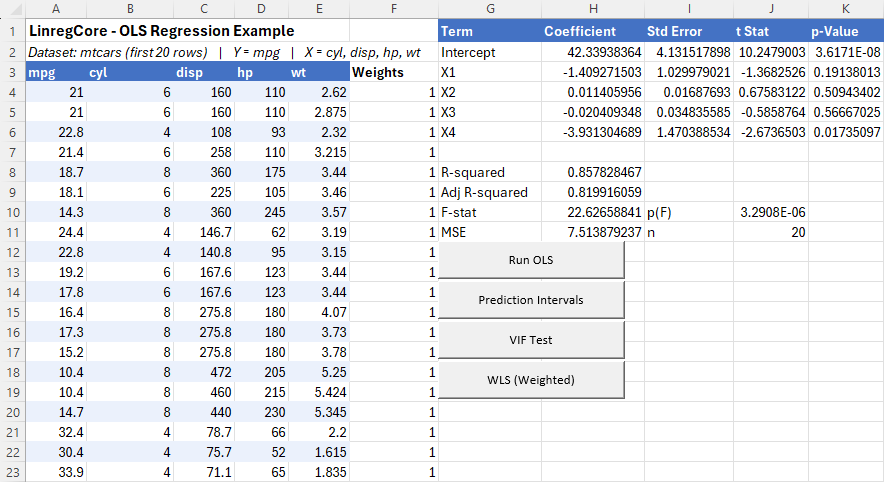This screenshot has height=482, width=884.
Task: Select the LinregCore title cell
Action: coord(162,31)
